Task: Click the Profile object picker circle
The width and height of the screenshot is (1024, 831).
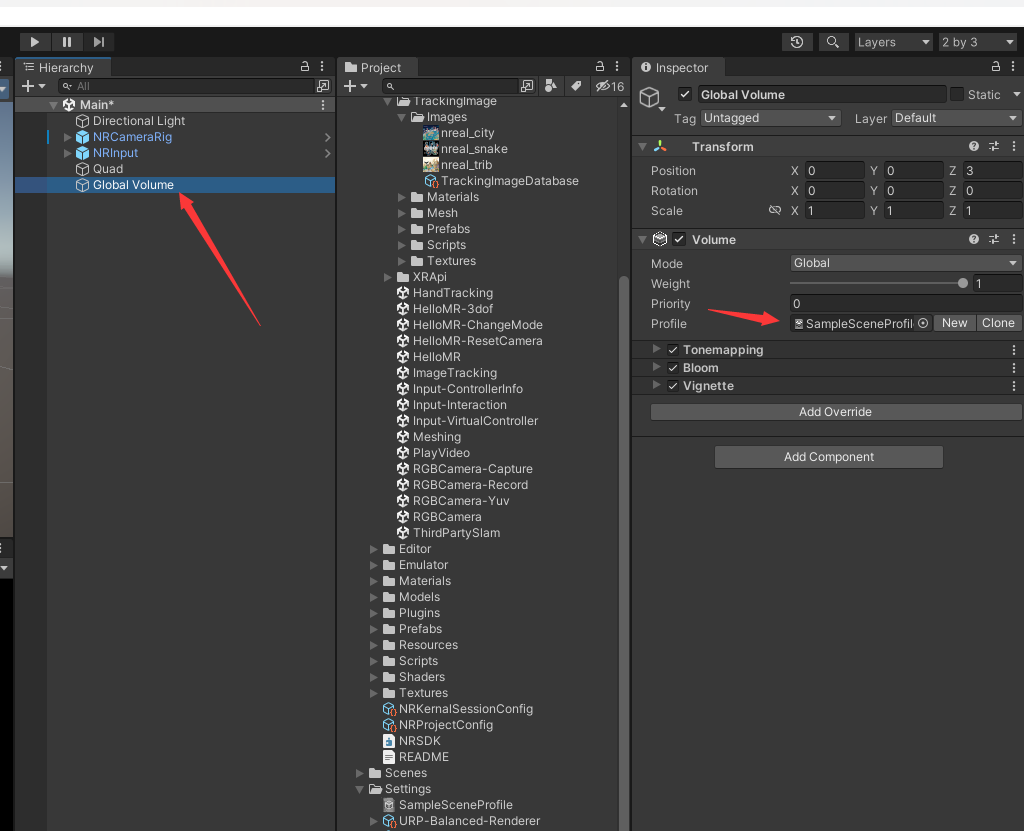Action: pos(922,323)
